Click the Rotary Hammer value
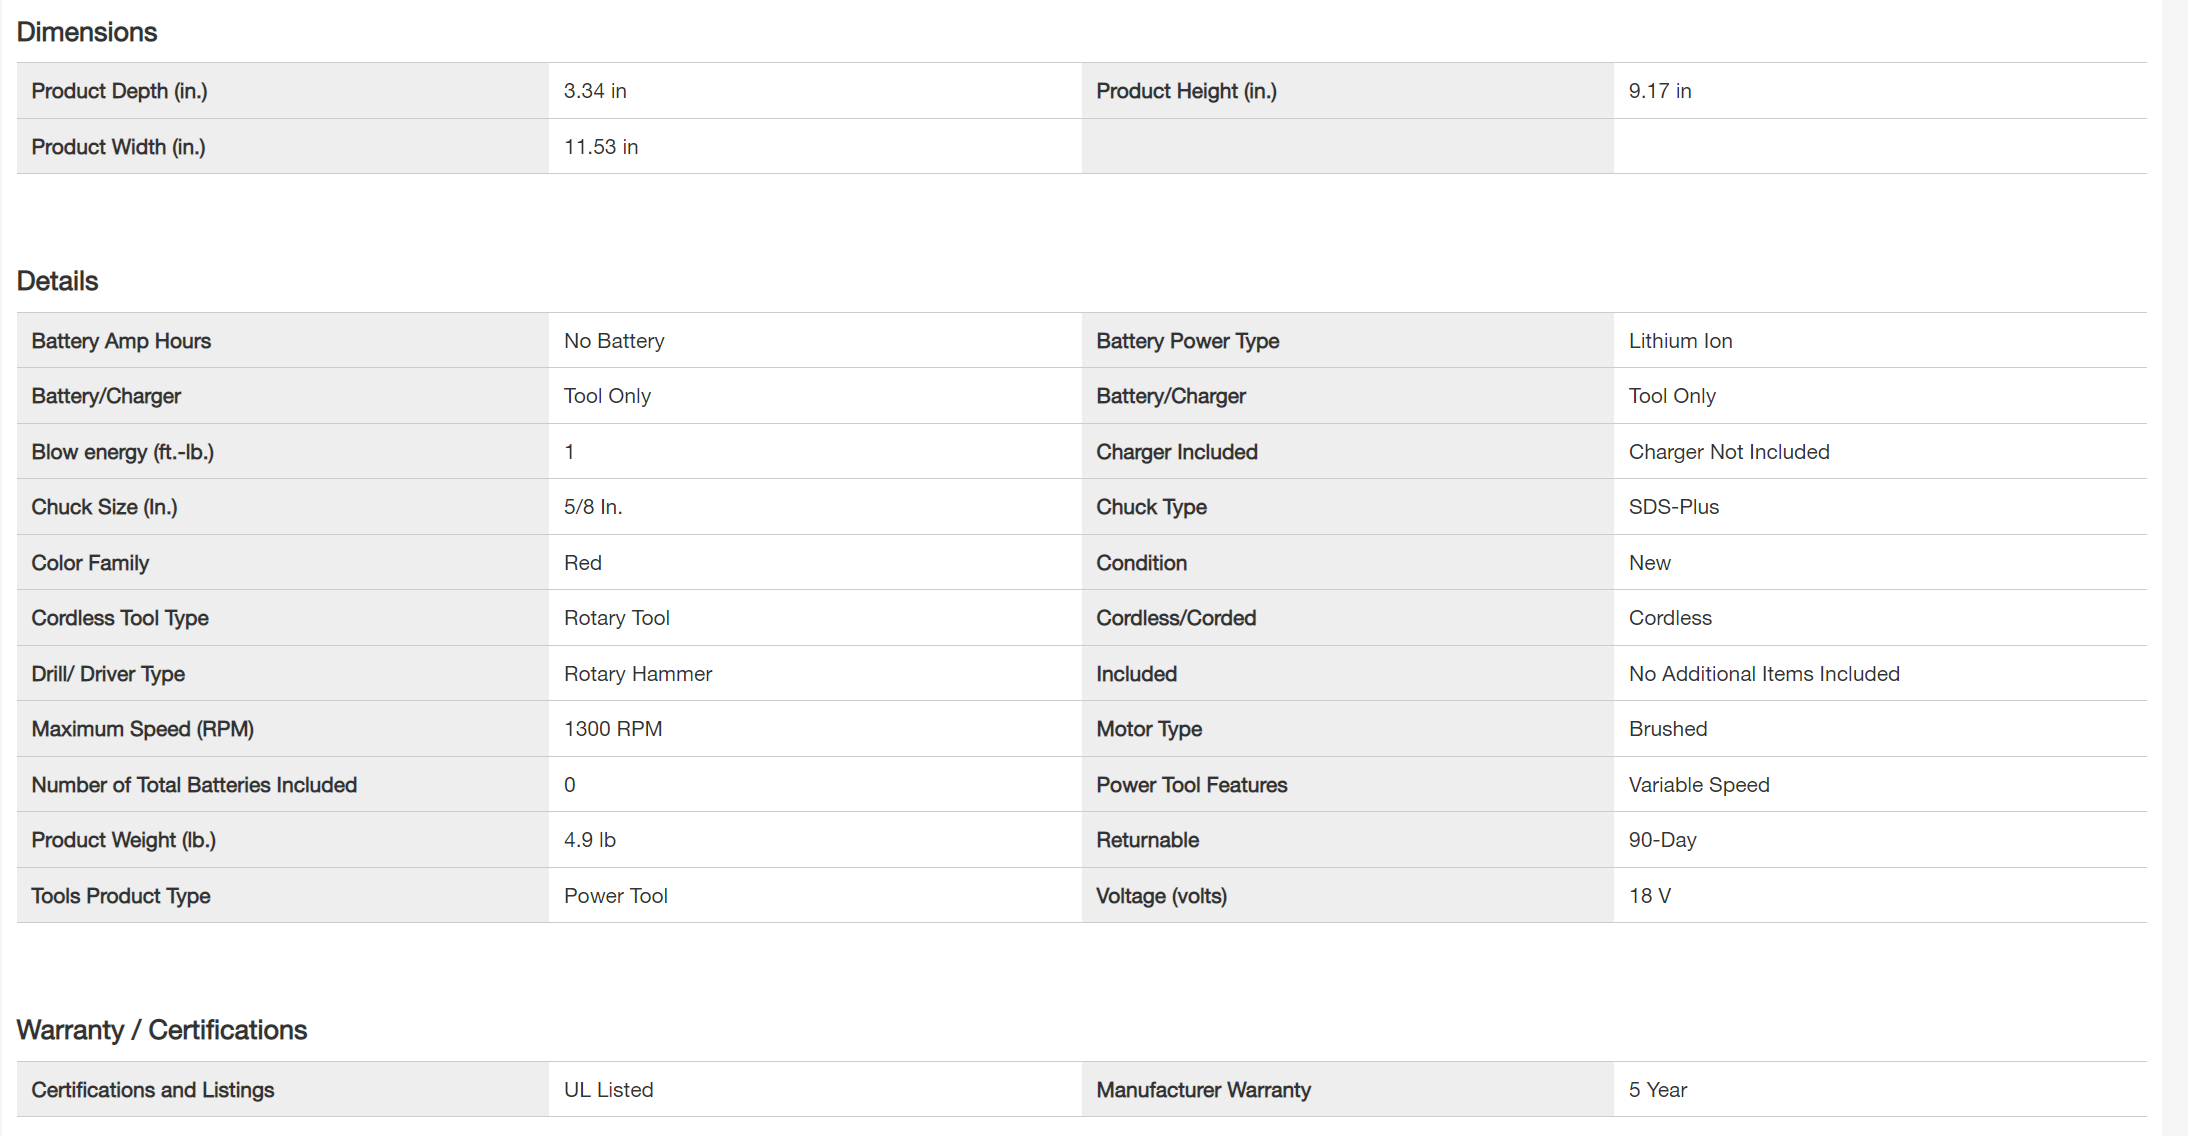 [x=638, y=674]
